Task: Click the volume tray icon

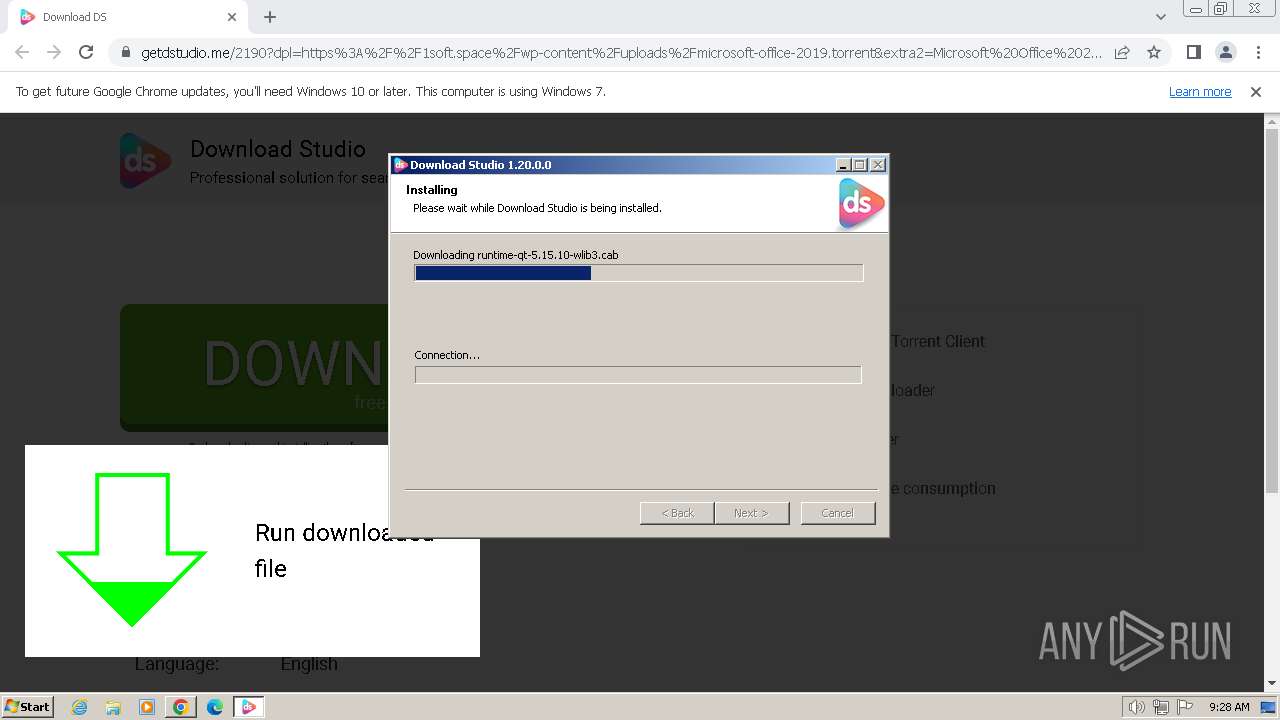Action: click(1136, 707)
